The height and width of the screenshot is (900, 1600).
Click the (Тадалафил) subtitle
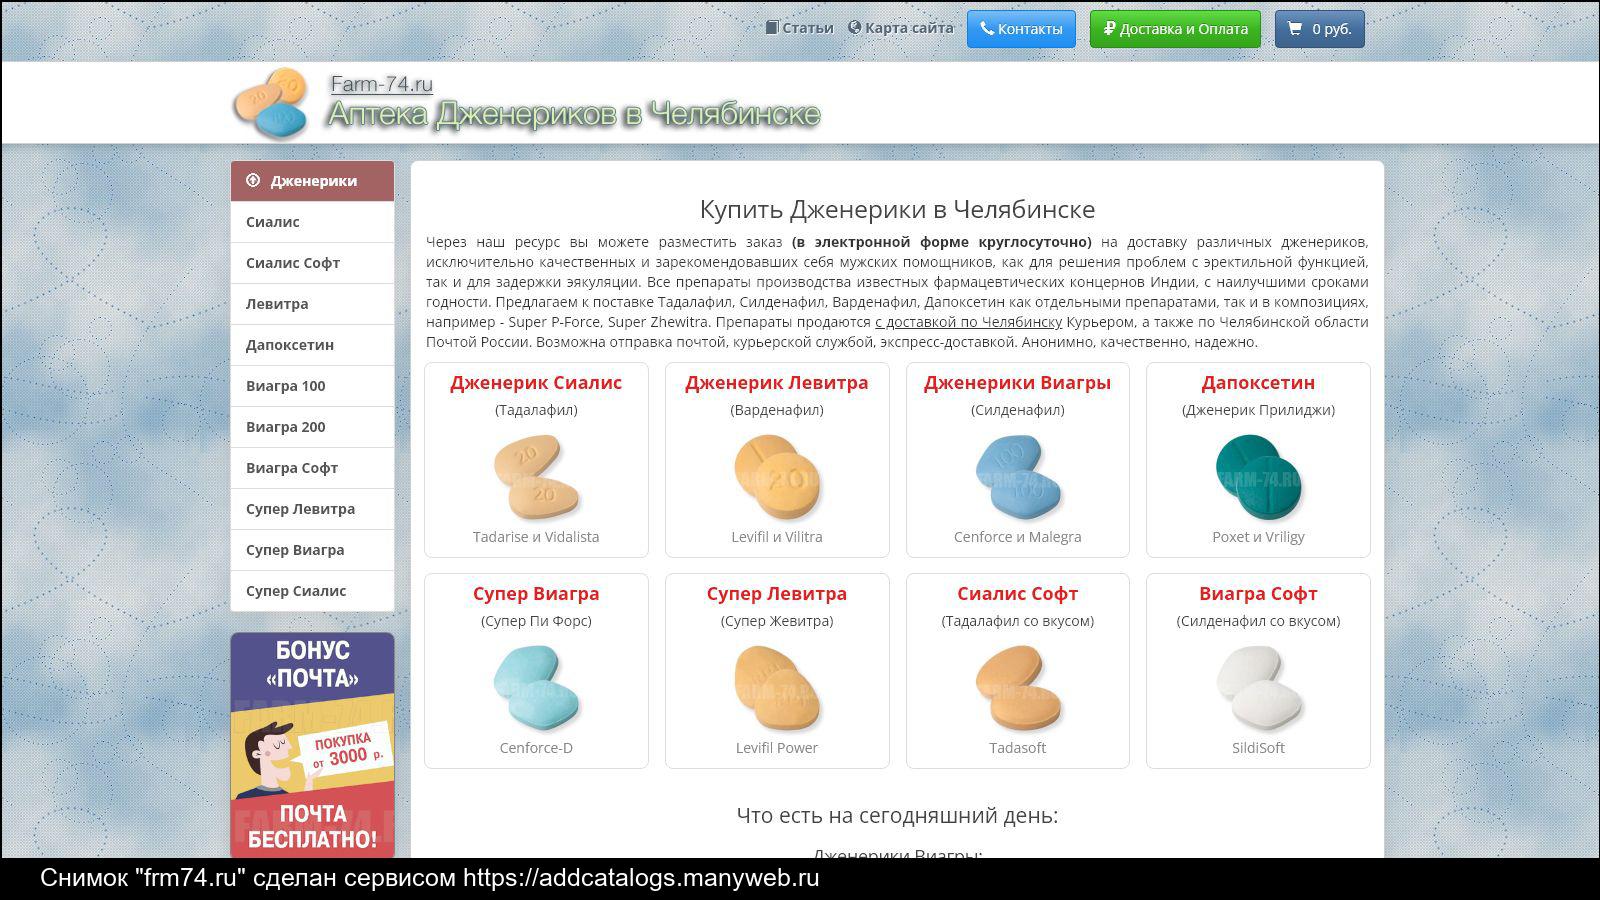(536, 410)
